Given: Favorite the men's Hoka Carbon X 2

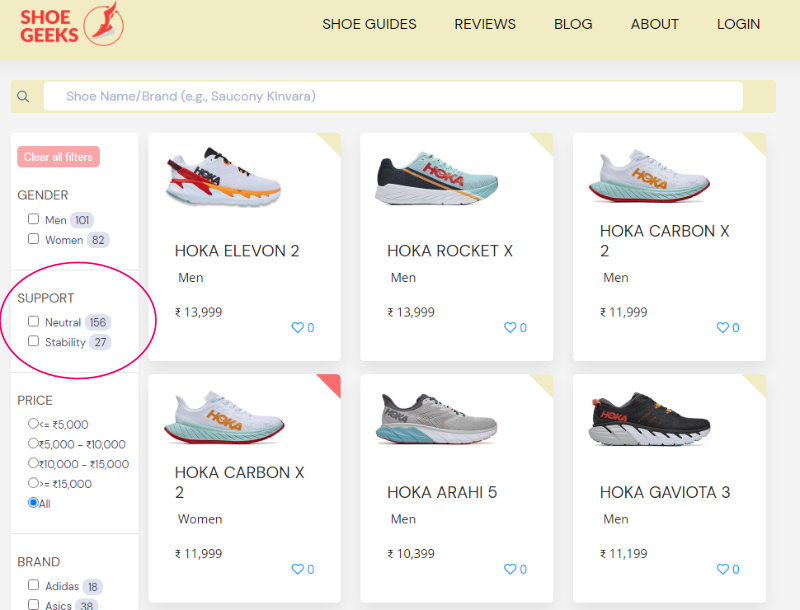Looking at the screenshot, I should coord(722,328).
